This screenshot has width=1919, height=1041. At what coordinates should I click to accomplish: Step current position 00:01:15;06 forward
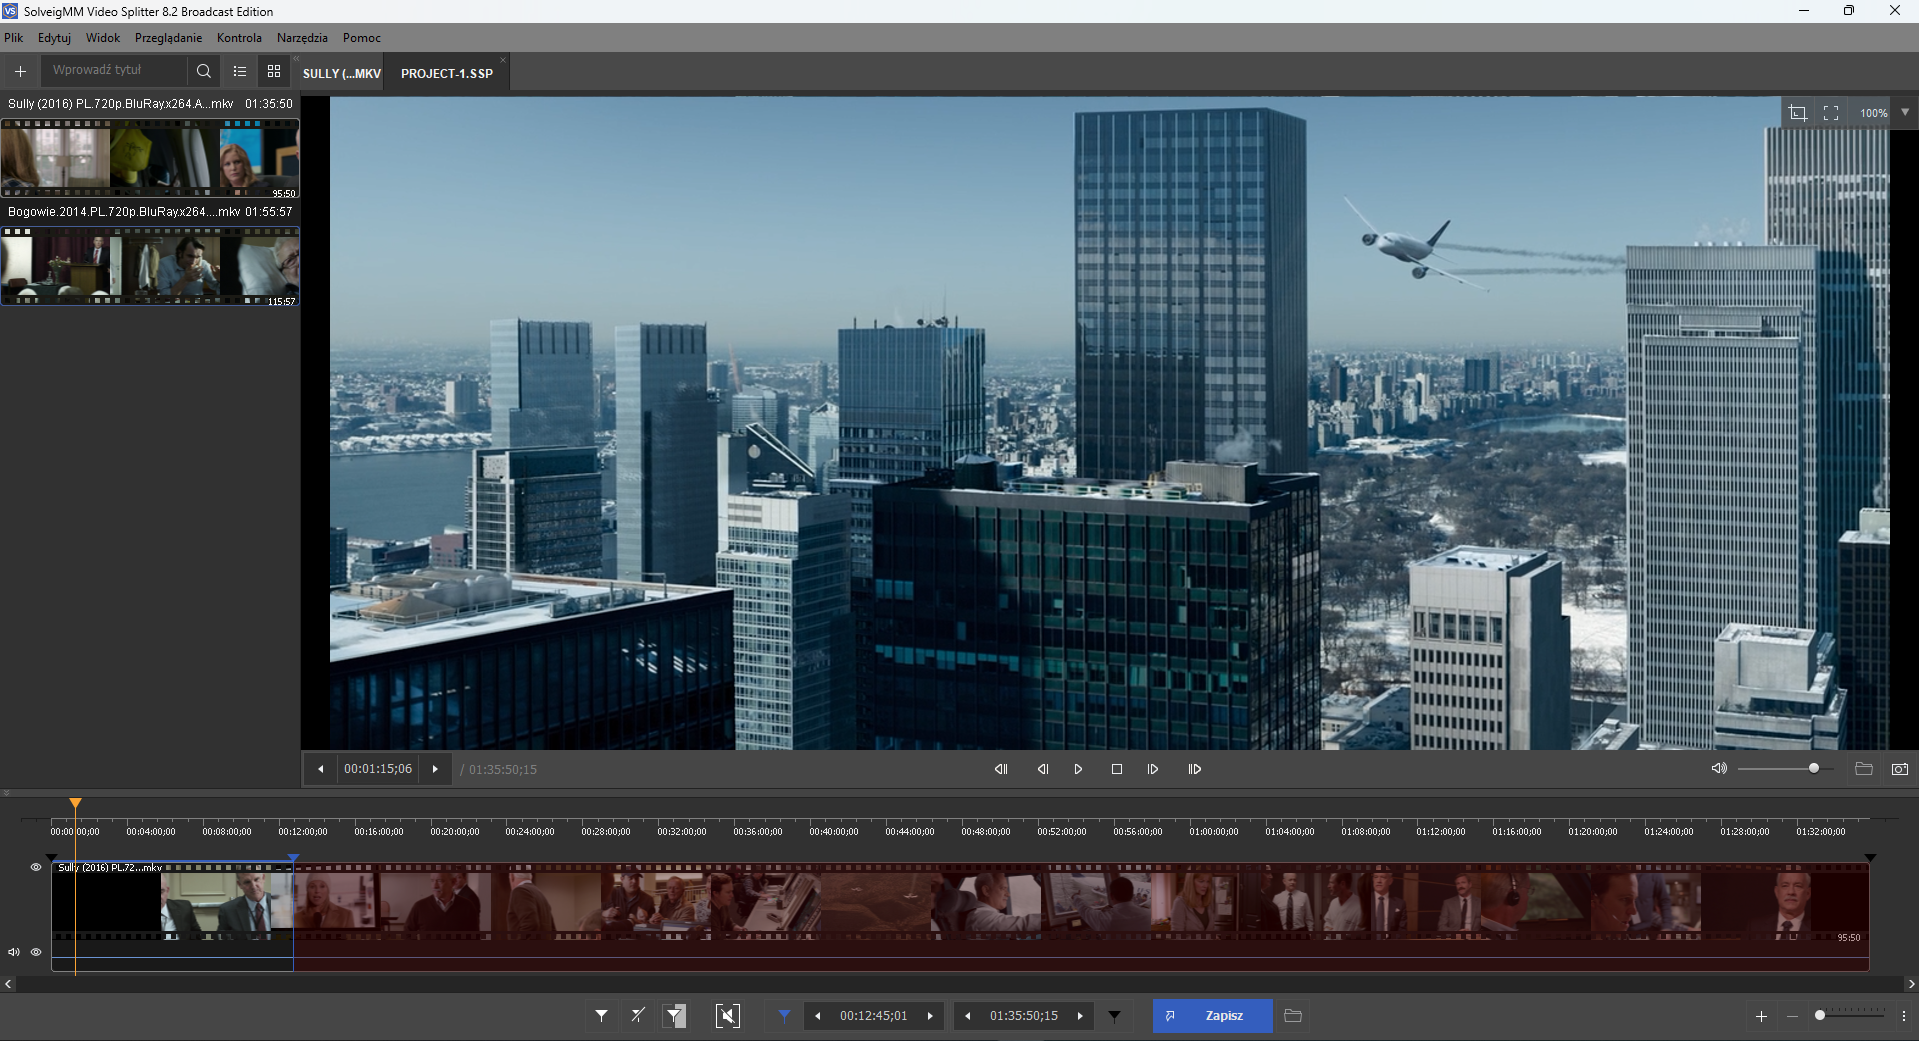(x=435, y=769)
